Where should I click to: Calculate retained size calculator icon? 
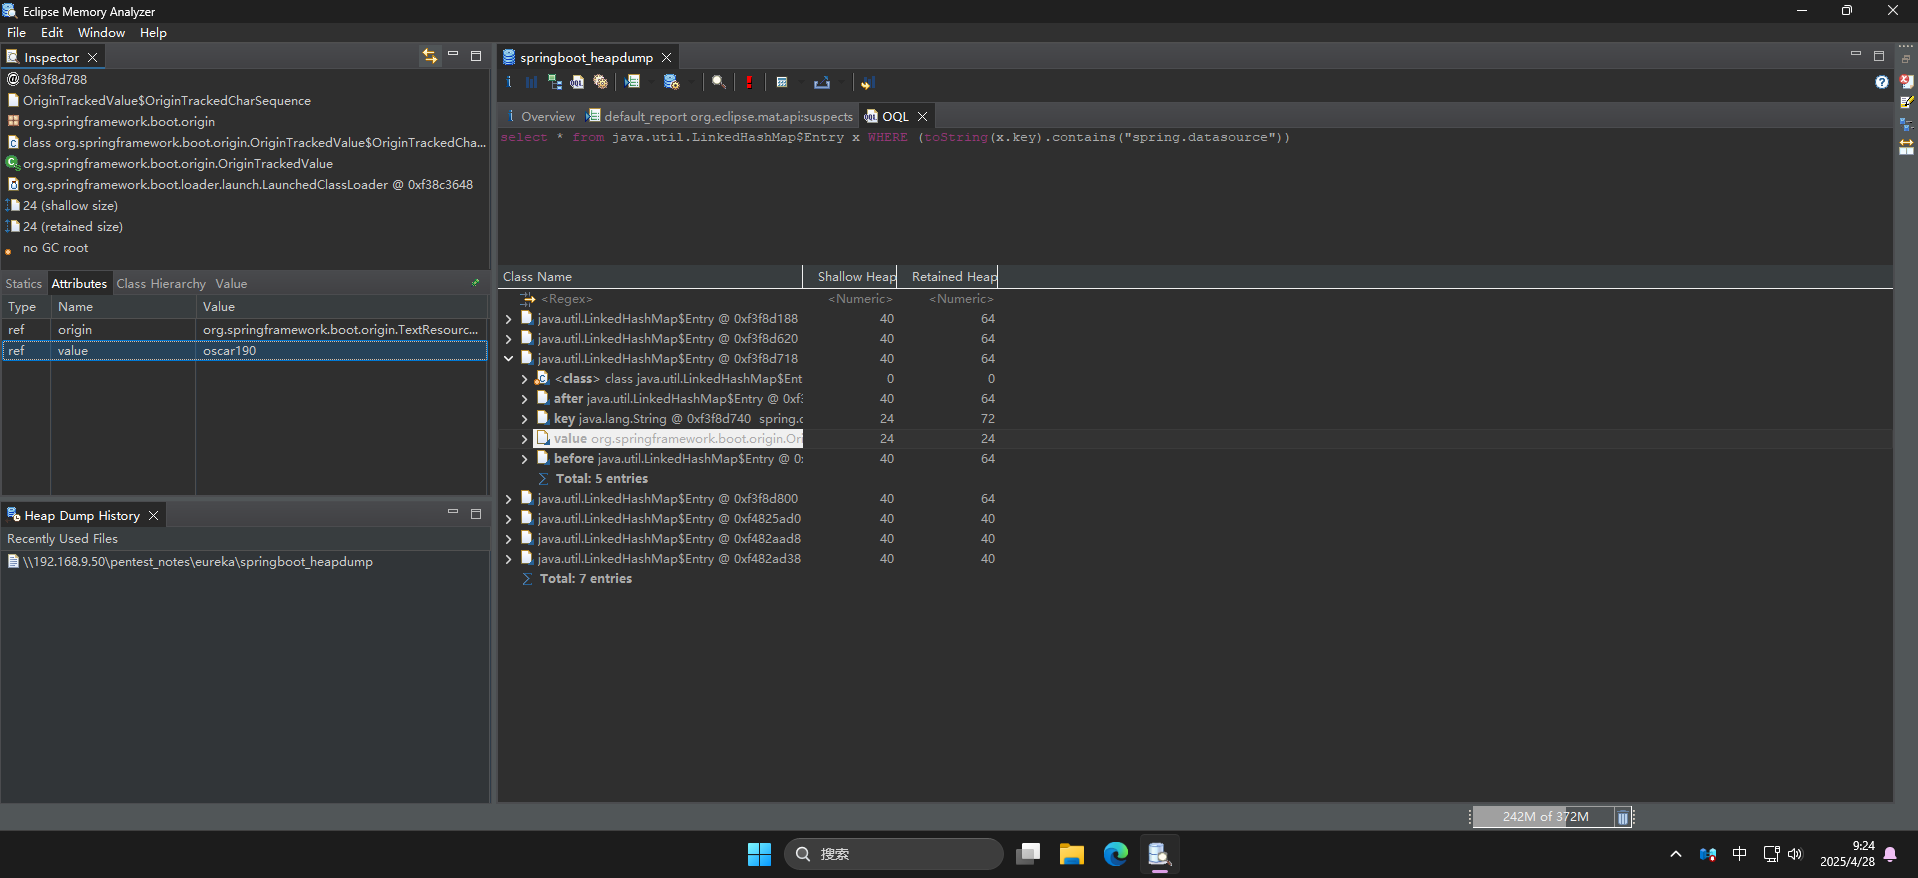[782, 82]
